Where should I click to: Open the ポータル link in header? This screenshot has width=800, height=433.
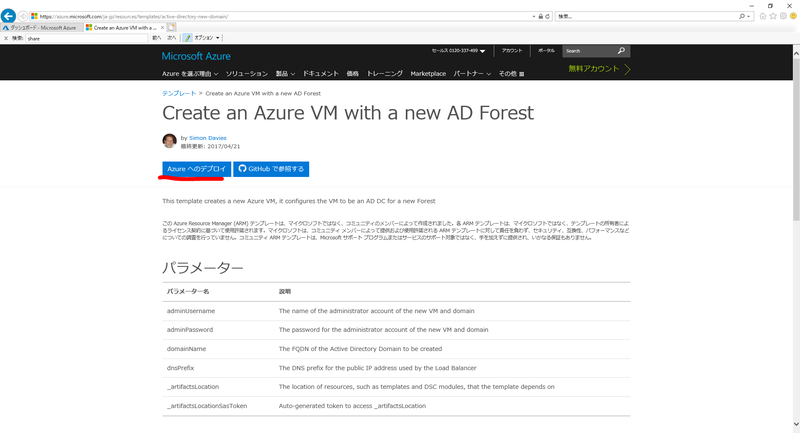pyautogui.click(x=546, y=51)
